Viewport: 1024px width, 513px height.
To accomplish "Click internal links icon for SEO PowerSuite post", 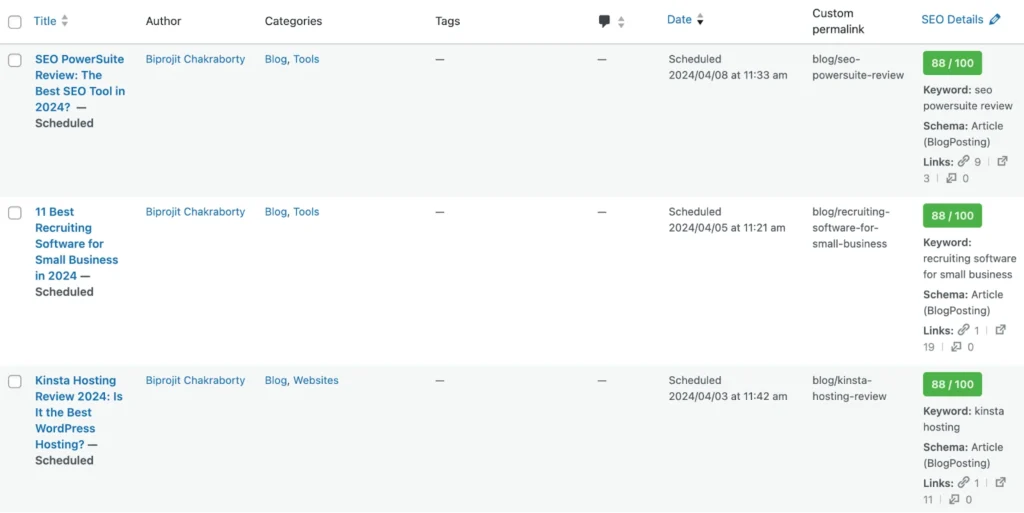I will [x=964, y=162].
